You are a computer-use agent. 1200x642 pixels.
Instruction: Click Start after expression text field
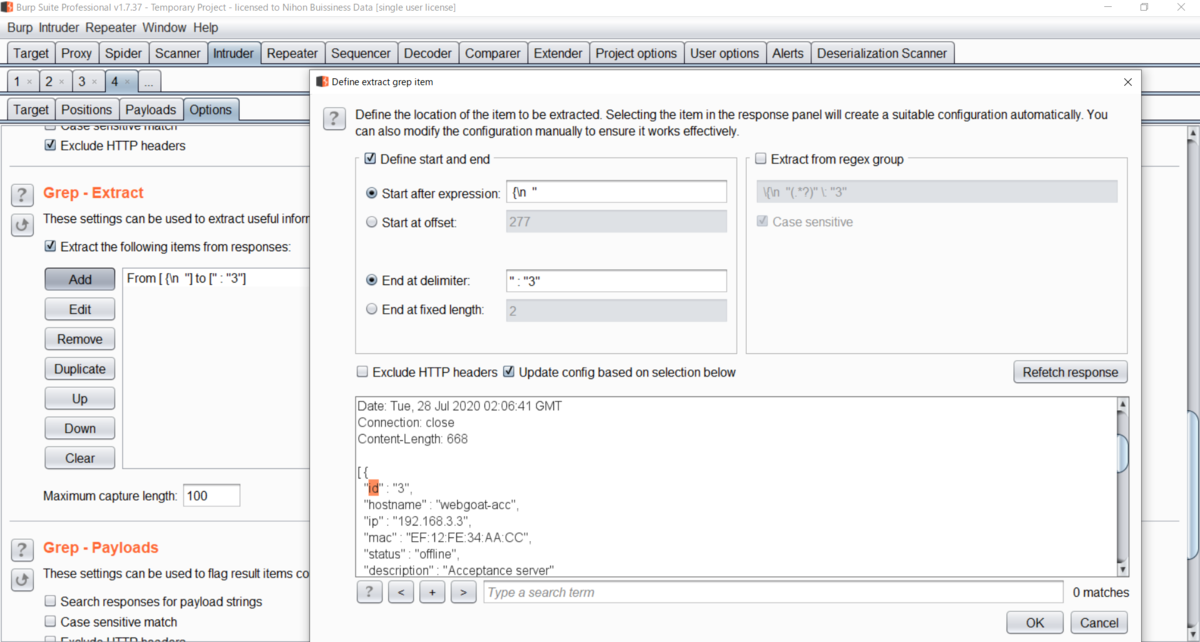point(616,193)
